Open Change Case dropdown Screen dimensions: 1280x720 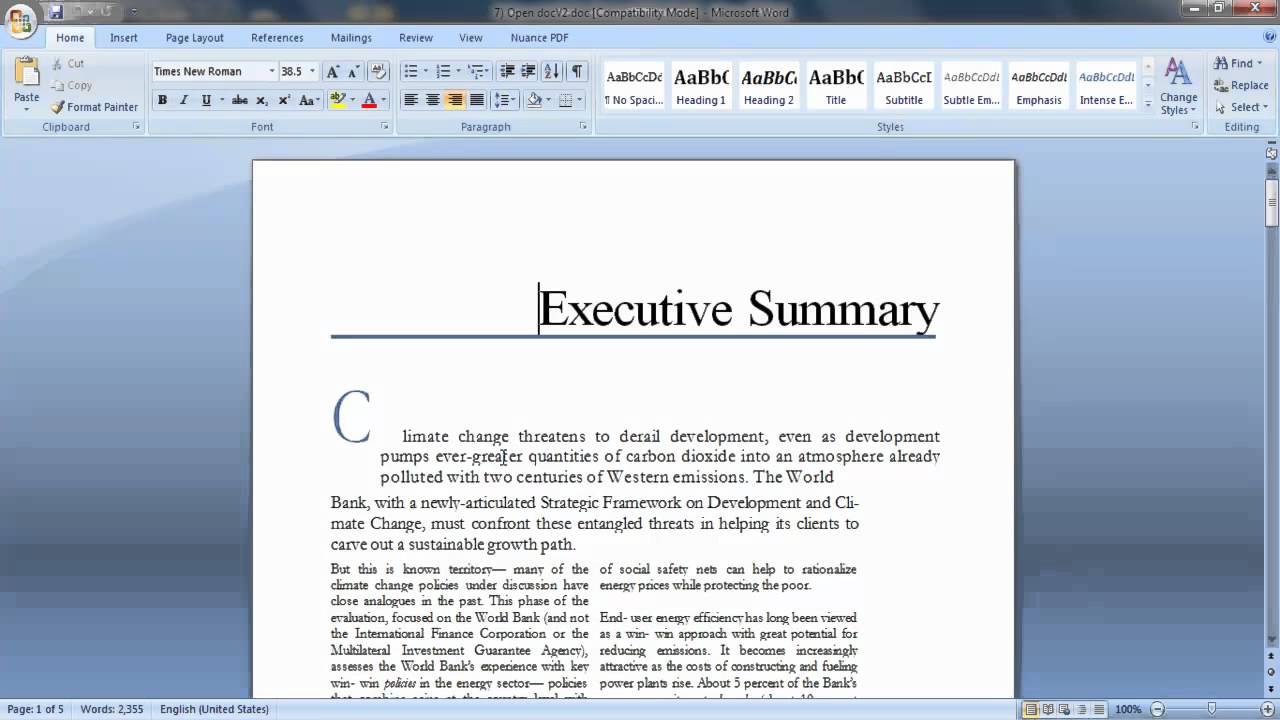[310, 100]
